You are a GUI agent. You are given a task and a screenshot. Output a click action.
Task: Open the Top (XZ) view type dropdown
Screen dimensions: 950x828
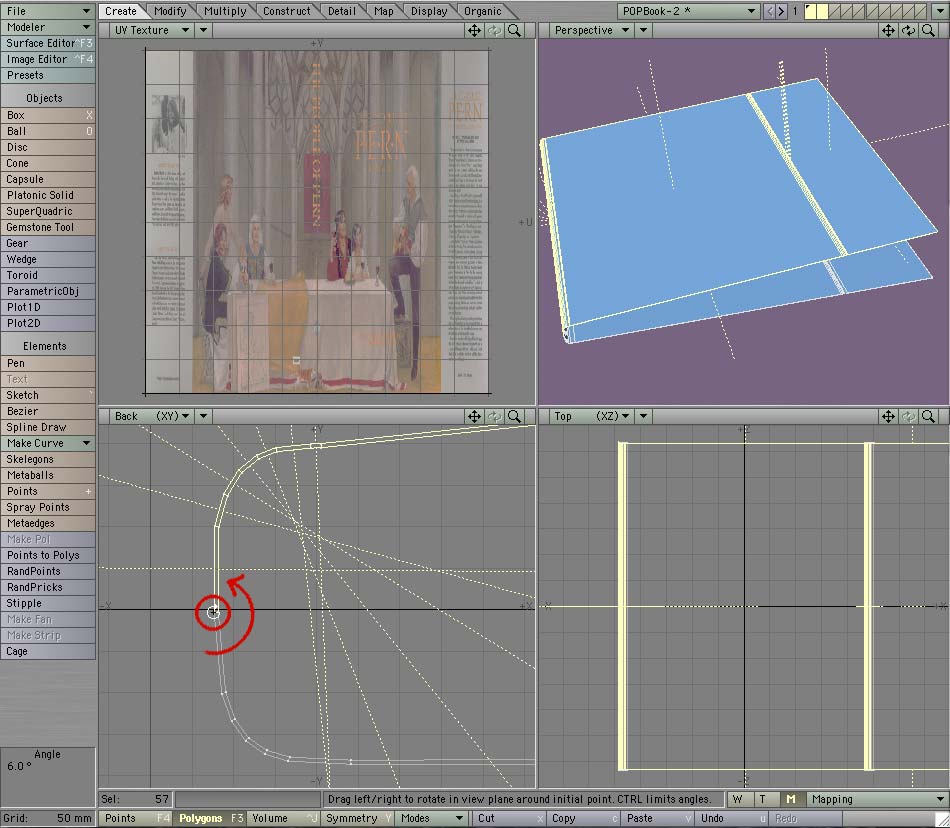(x=592, y=416)
